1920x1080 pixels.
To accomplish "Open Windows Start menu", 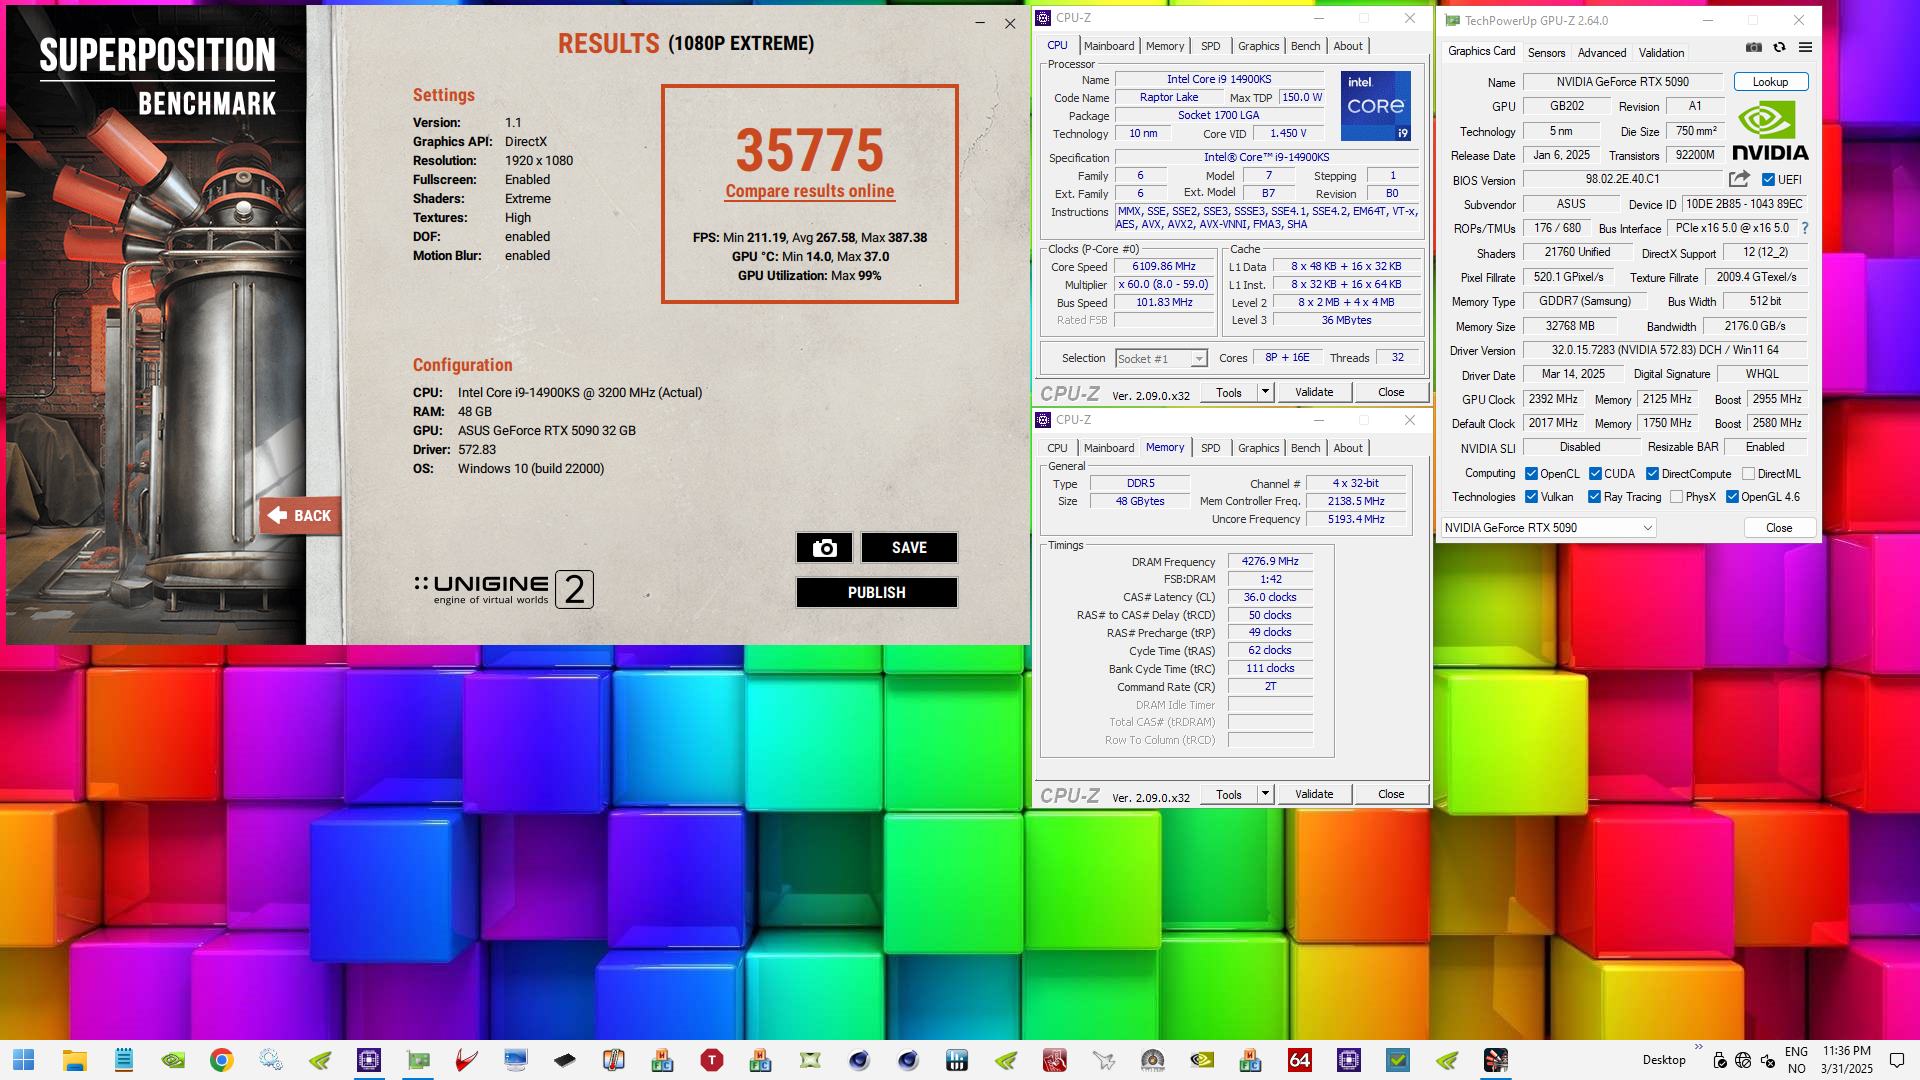I will click(x=24, y=1060).
